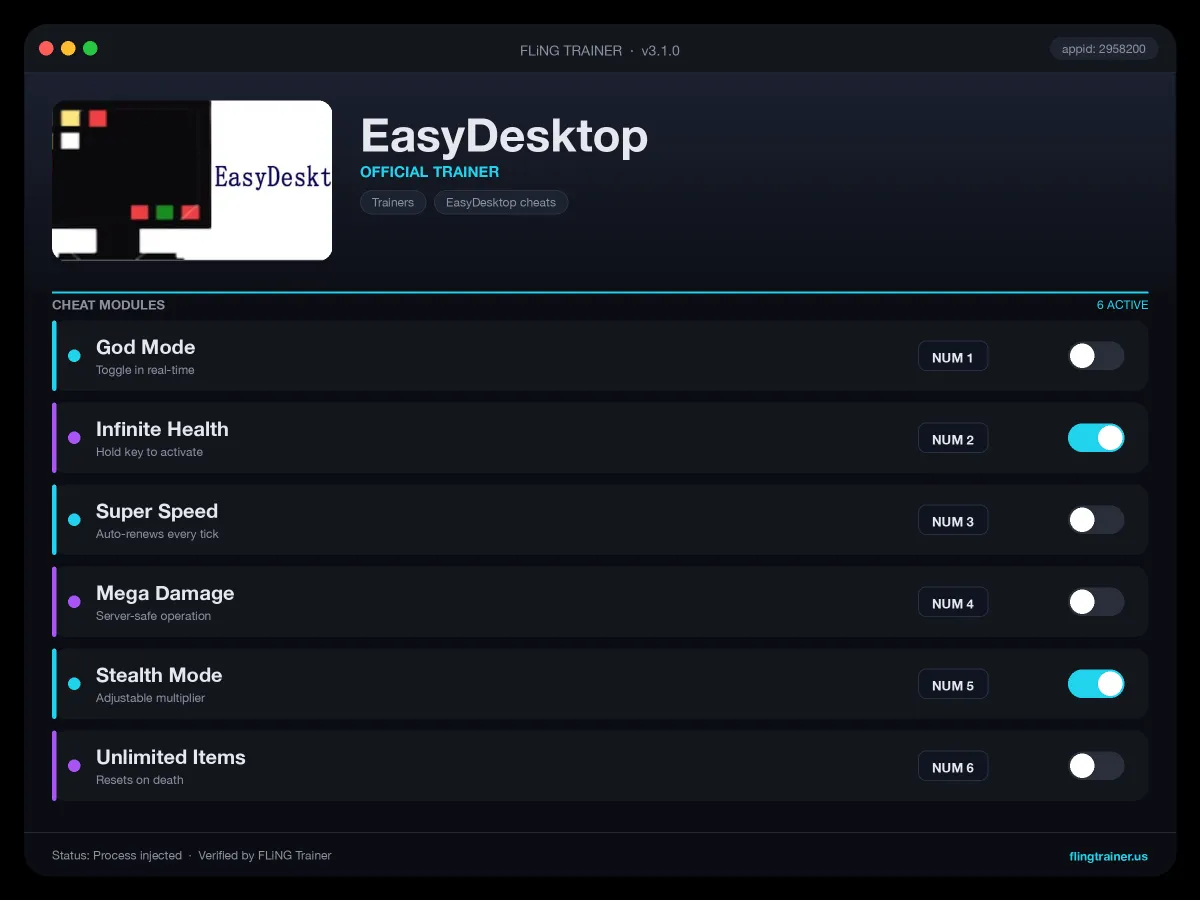Close the window with the red button
This screenshot has height=900, width=1200.
point(46,48)
